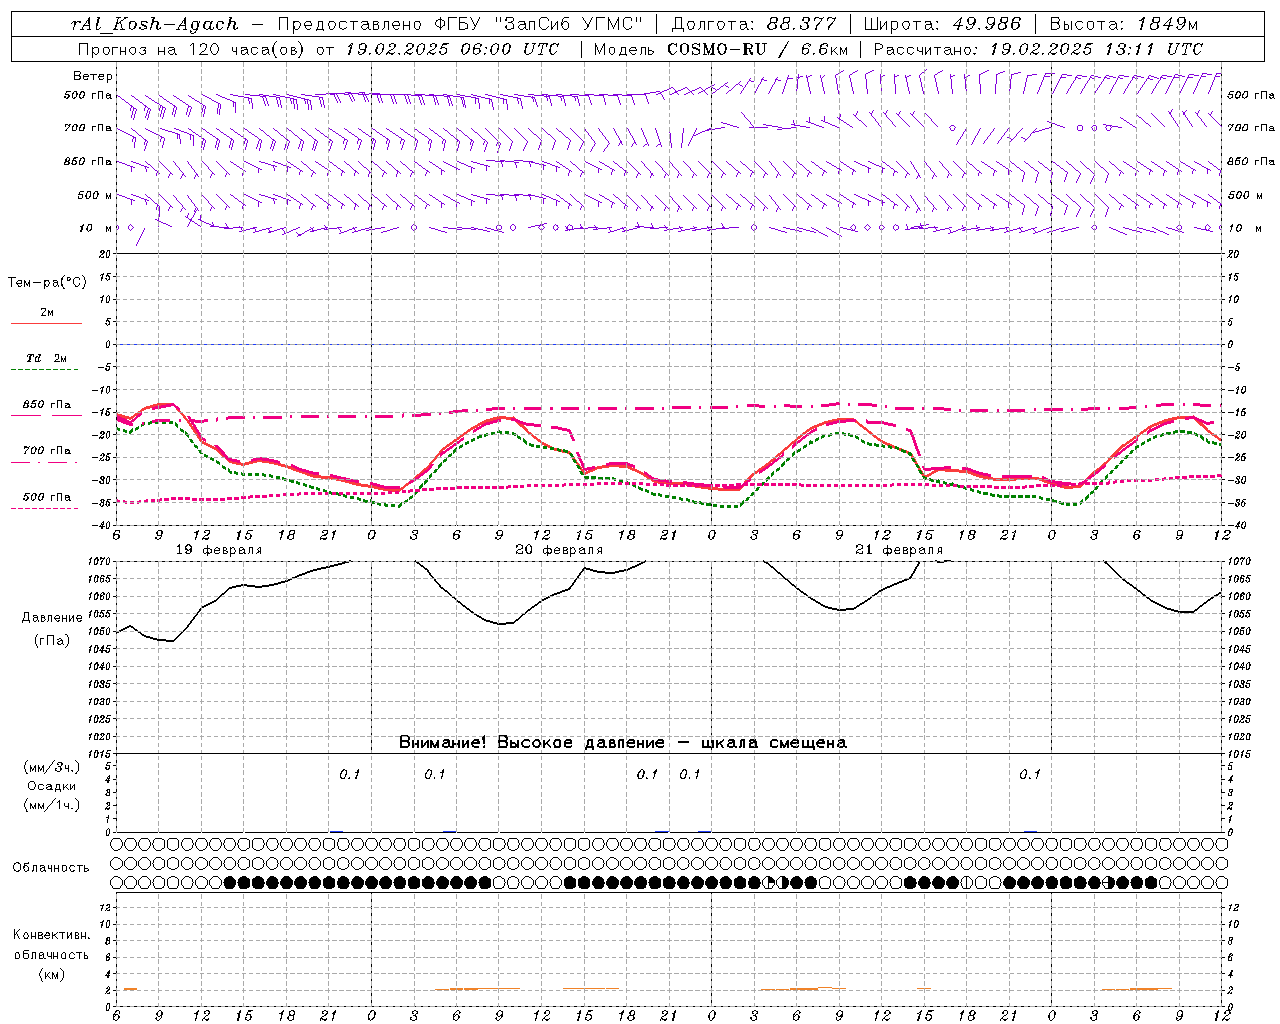Click the Ветер panel label
This screenshot has height=1024, width=1280.
(x=93, y=76)
